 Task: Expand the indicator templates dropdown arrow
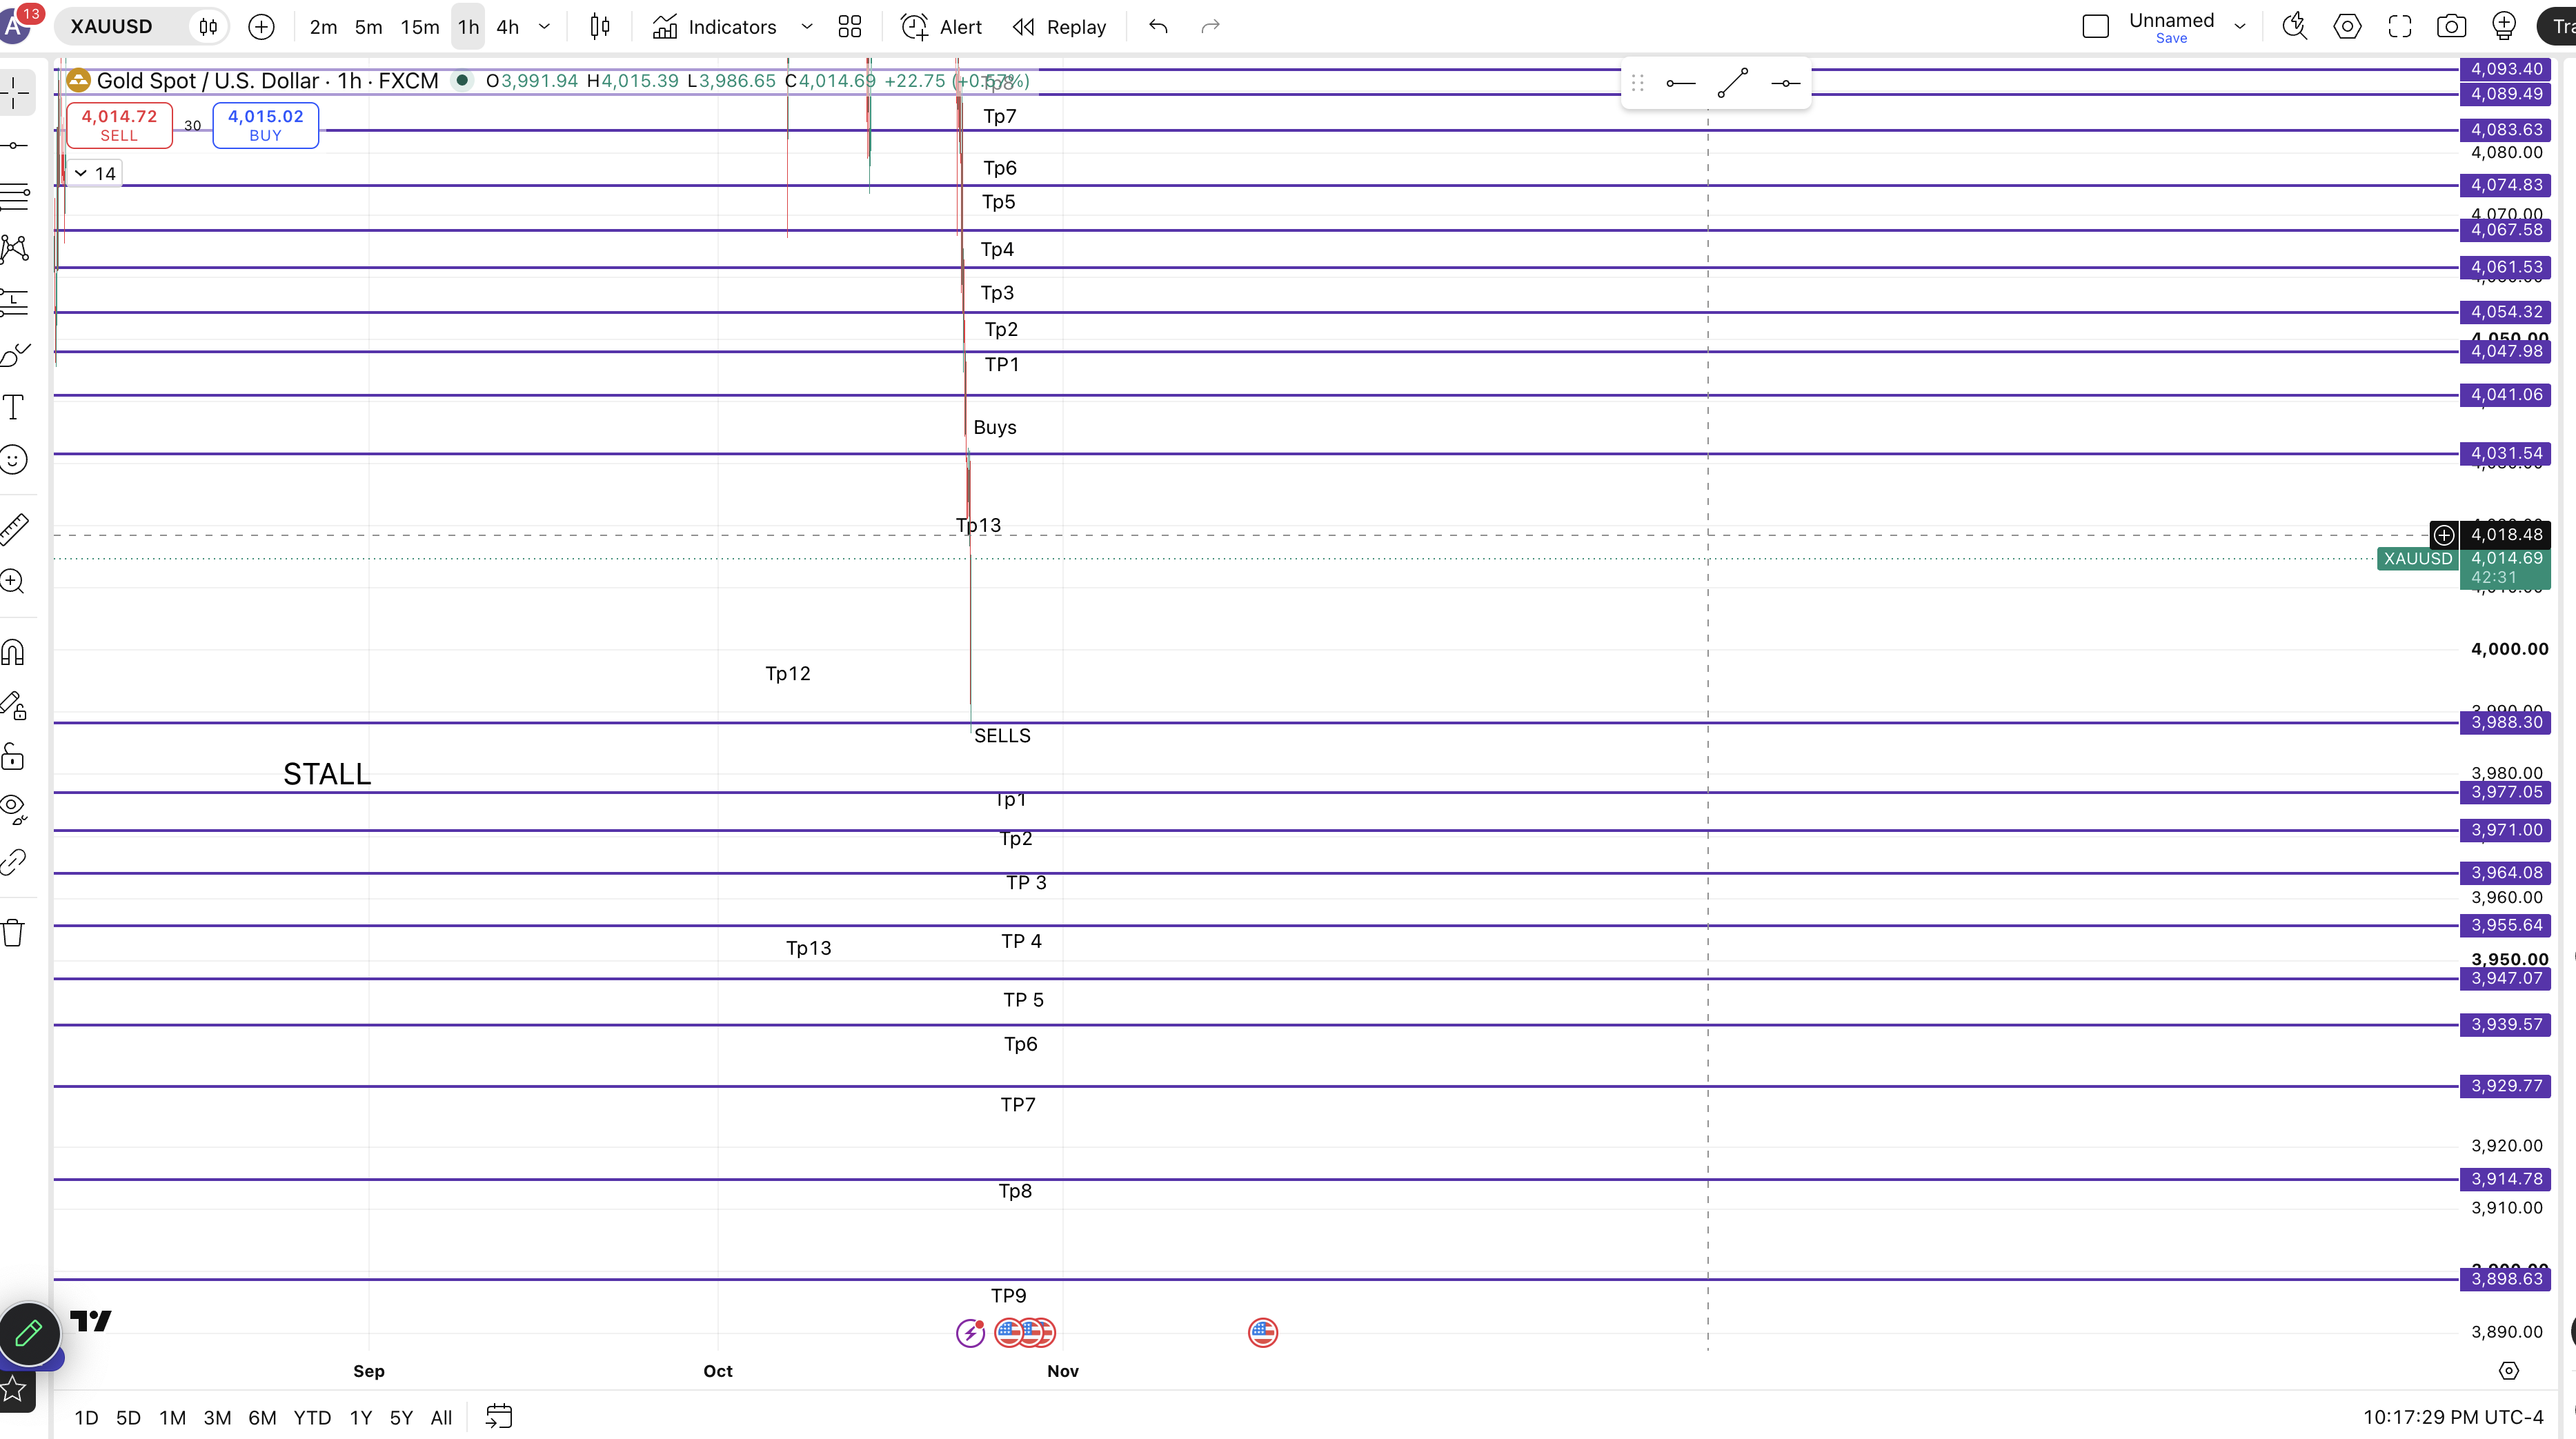pyautogui.click(x=807, y=27)
